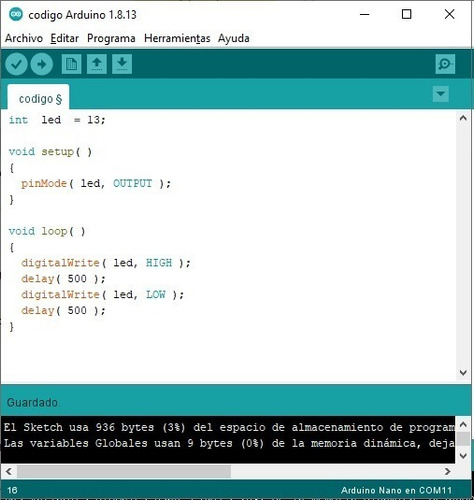Click the 'Guardado.' status message
The image size is (474, 500).
coord(33,403)
